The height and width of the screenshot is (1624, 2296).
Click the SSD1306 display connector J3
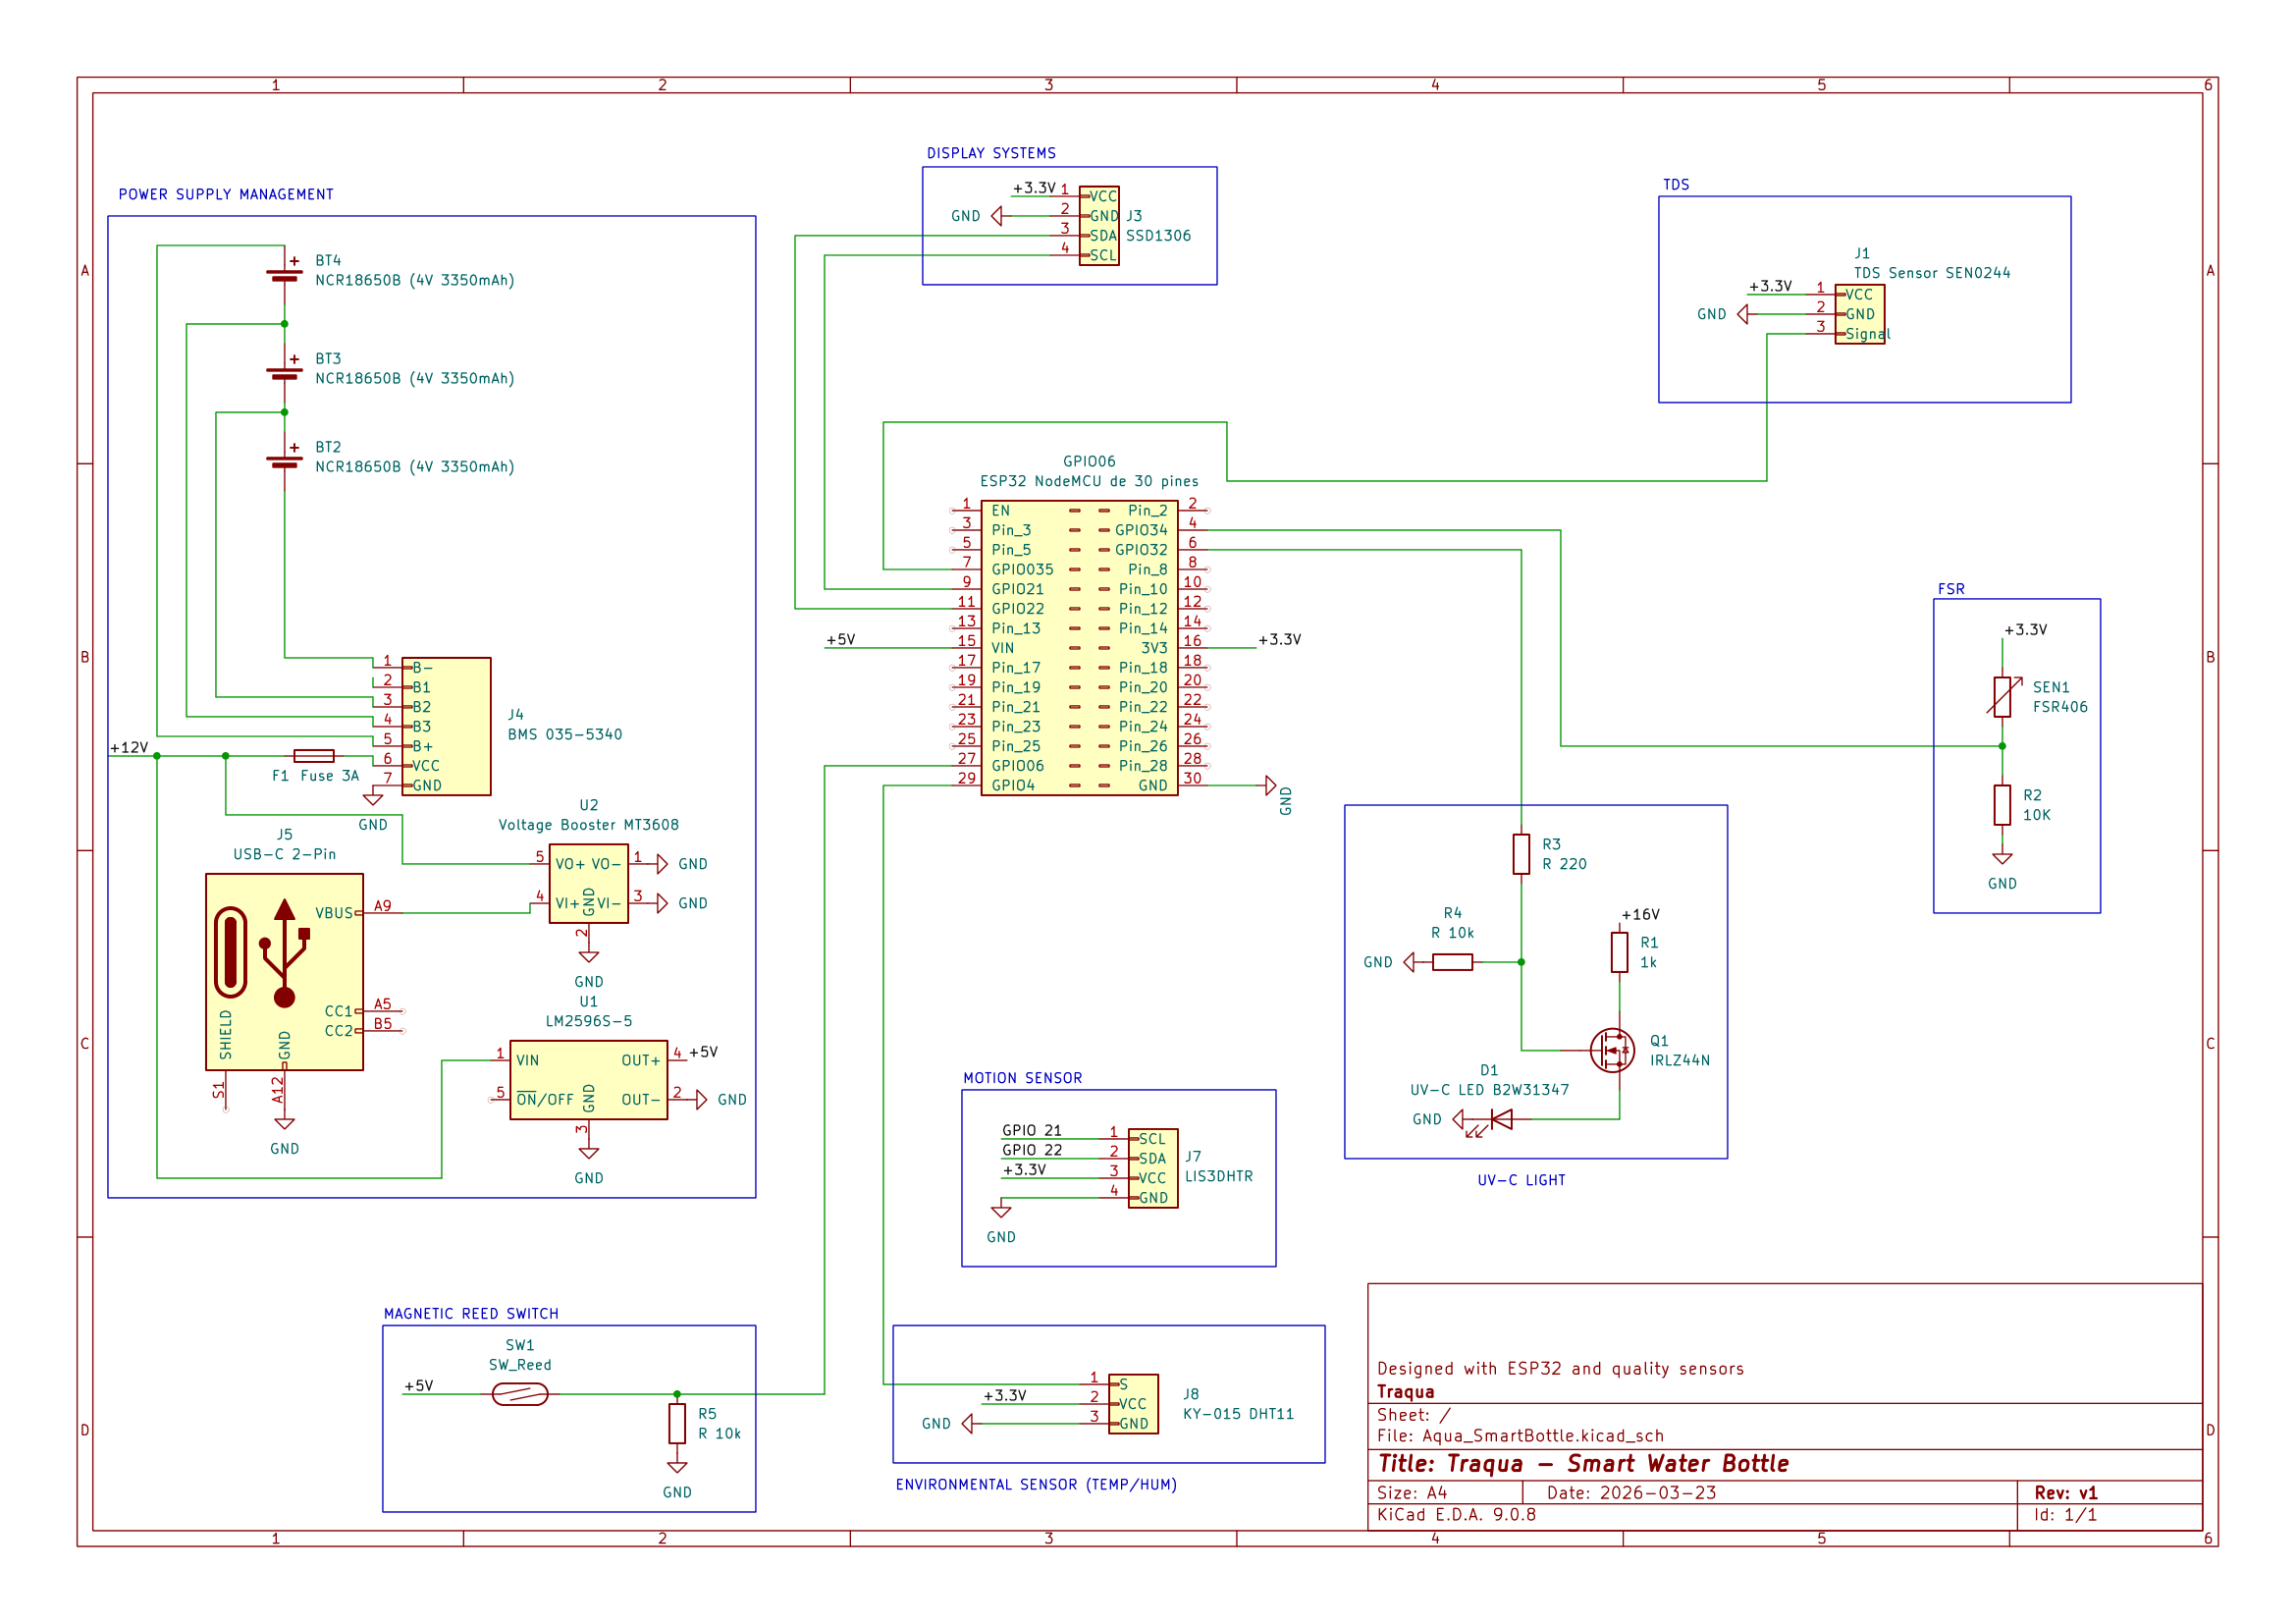1099,225
